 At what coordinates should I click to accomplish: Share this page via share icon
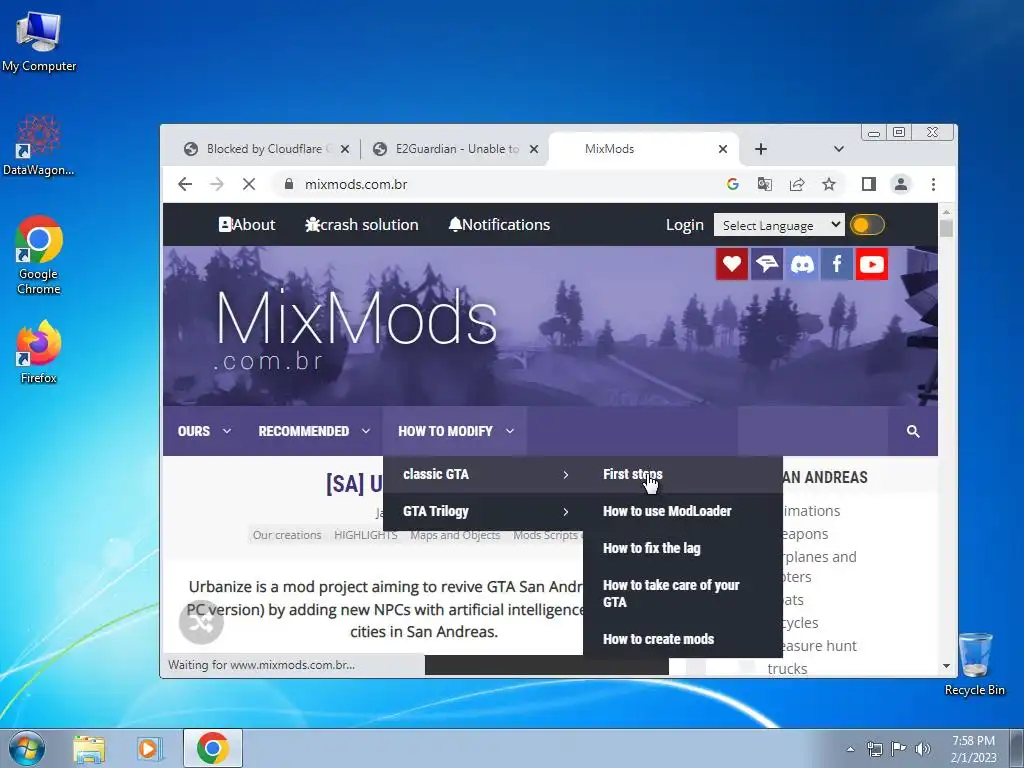click(797, 184)
